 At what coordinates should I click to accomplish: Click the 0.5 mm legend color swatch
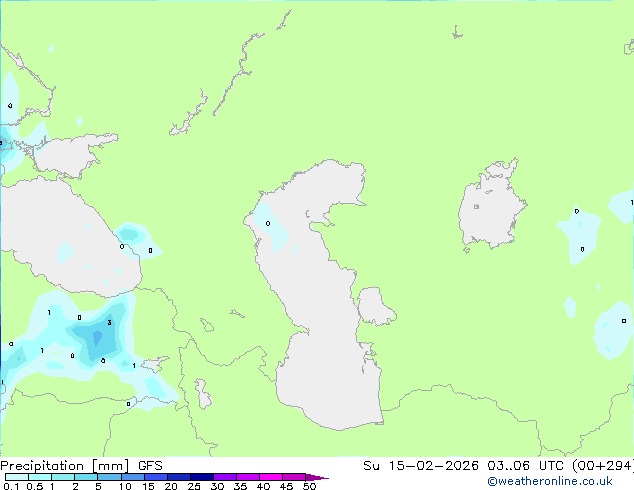coord(40,477)
